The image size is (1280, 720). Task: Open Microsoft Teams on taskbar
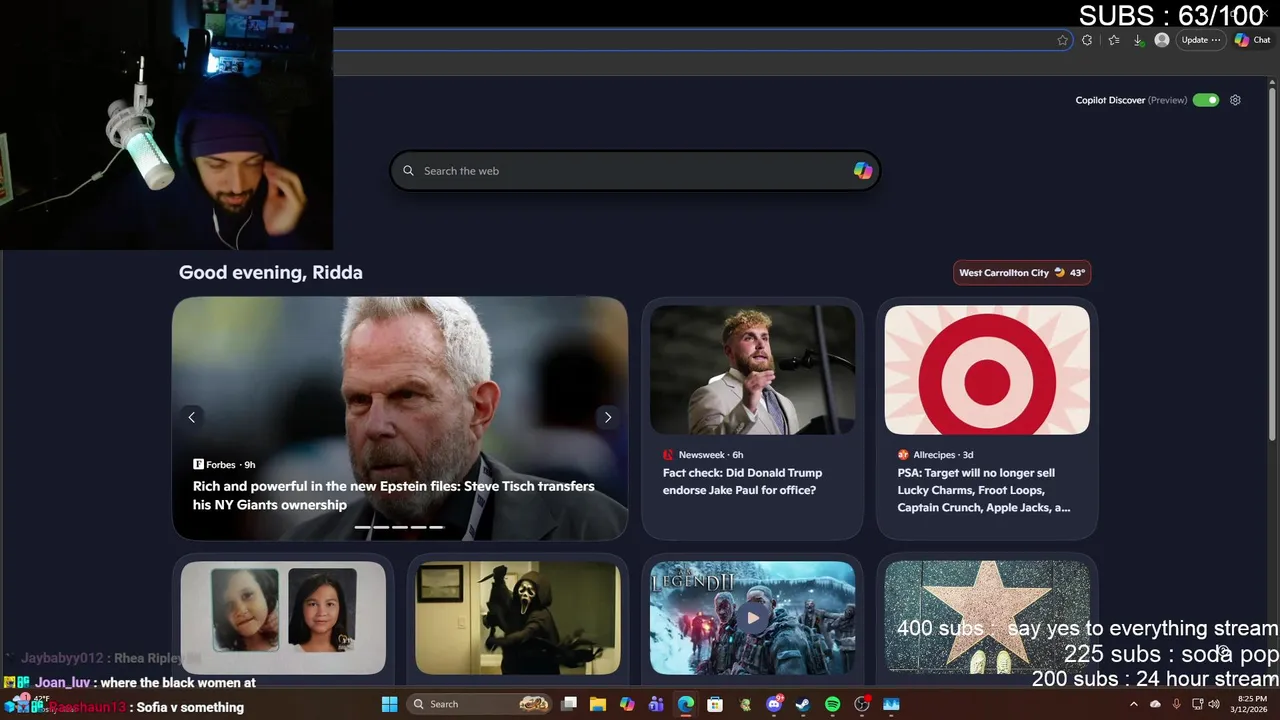(656, 704)
